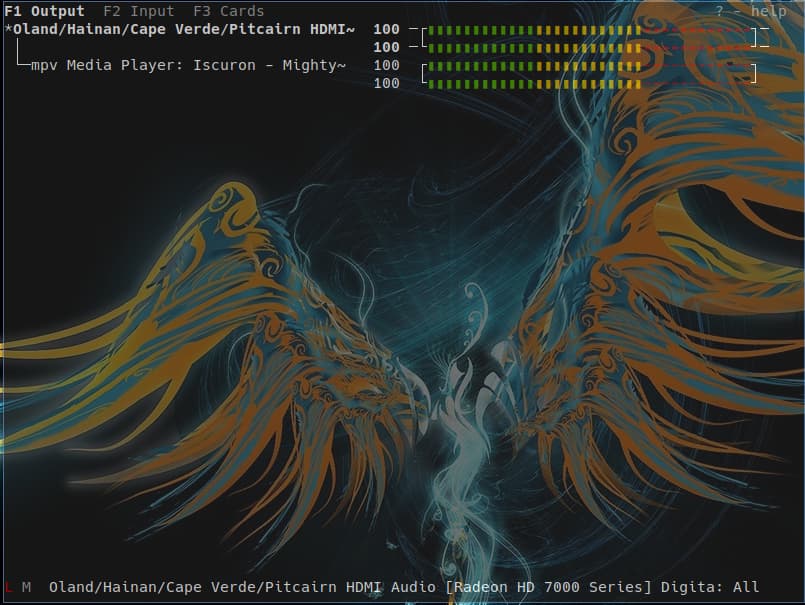Show the "? - help" screen
This screenshot has width=805, height=605.
coord(751,11)
